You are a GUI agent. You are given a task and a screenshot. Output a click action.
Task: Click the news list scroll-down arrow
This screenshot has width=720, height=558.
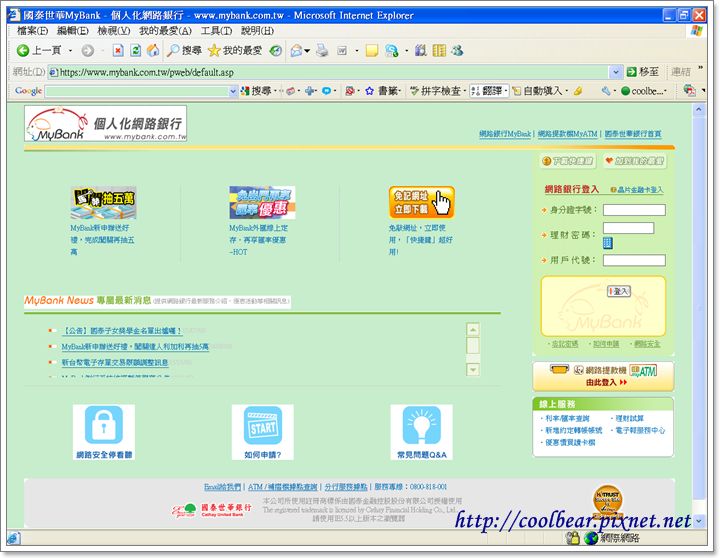[x=472, y=369]
